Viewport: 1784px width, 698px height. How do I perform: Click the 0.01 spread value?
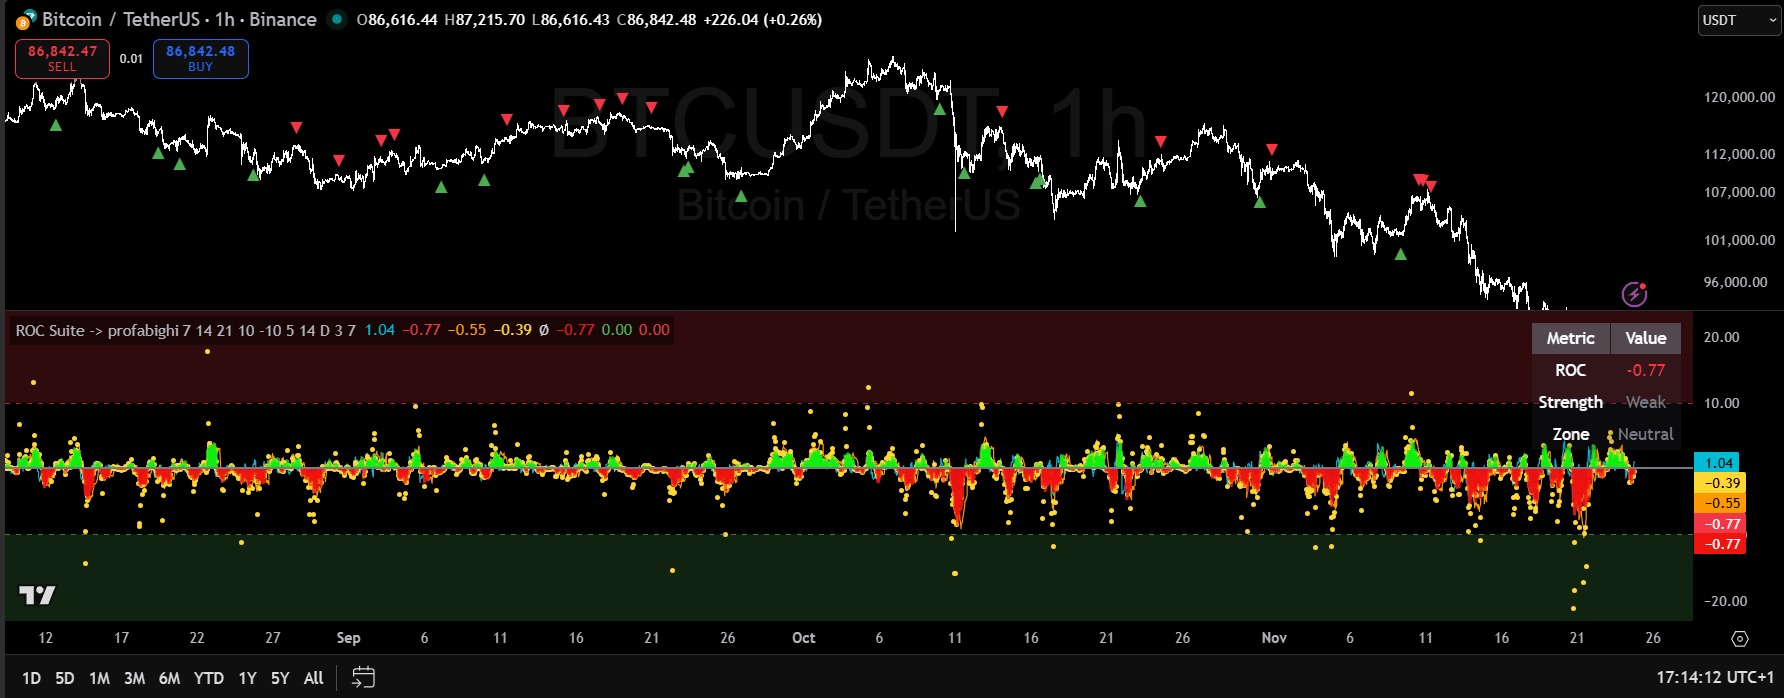[131, 59]
